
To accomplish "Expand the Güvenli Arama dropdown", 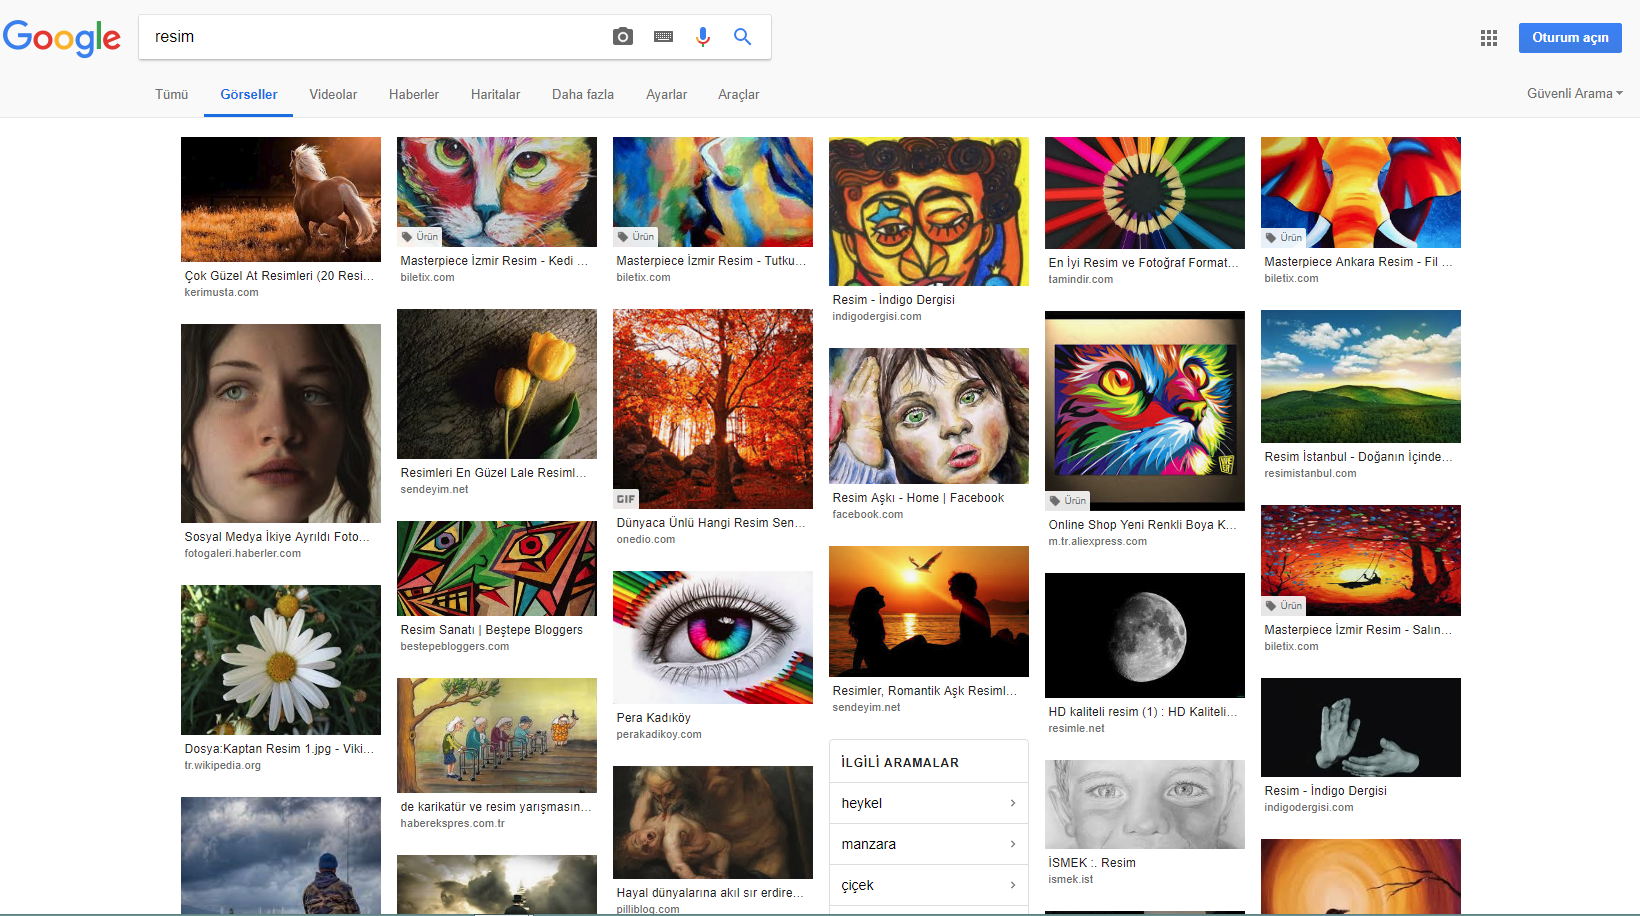I will tap(1575, 94).
